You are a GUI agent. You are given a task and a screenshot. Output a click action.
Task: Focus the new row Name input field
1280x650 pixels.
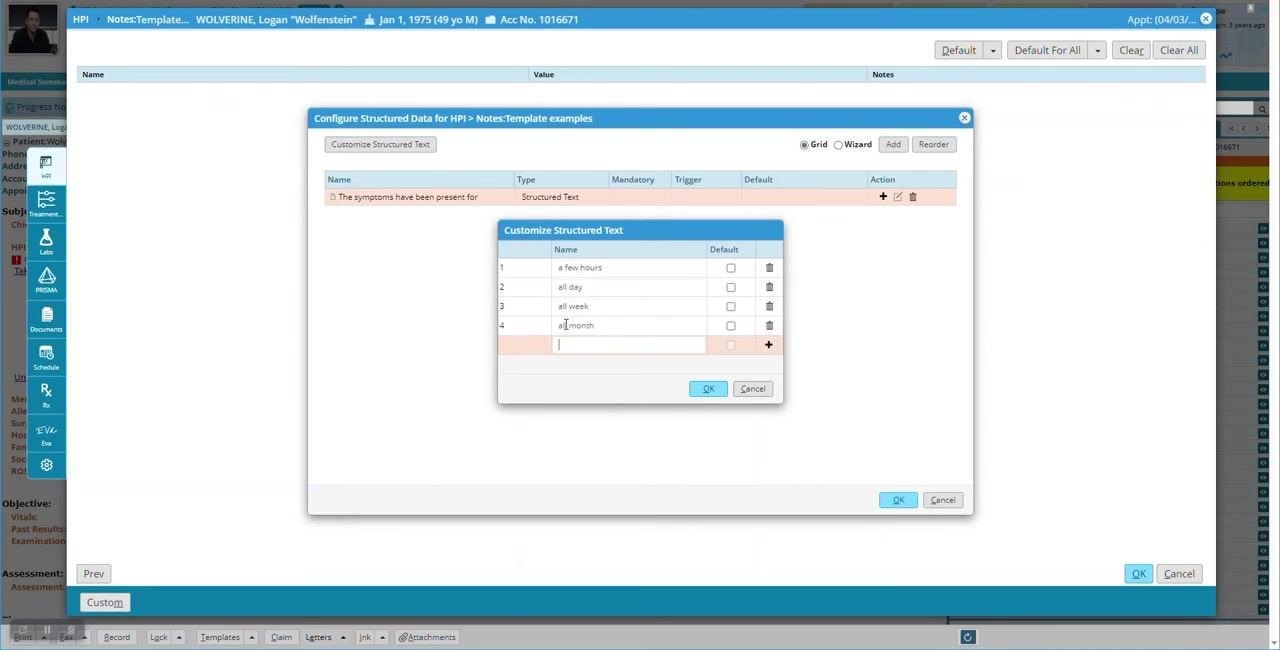(x=630, y=345)
